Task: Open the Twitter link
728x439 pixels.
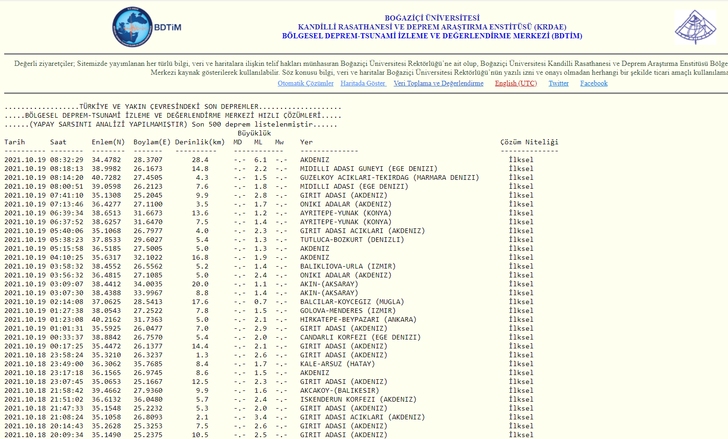Action: (x=558, y=84)
